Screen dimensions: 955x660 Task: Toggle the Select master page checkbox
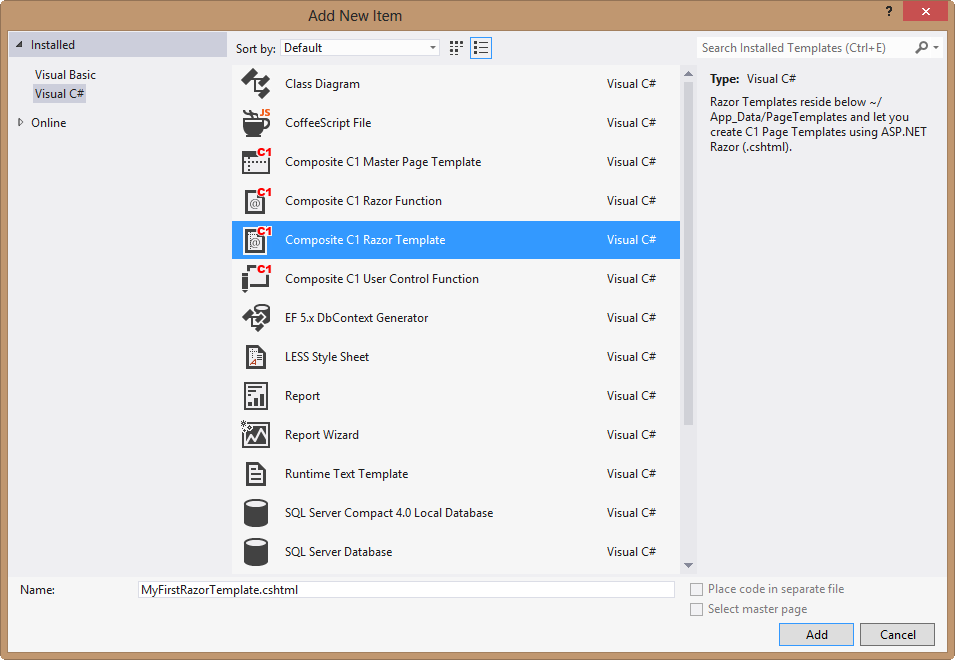pyautogui.click(x=697, y=609)
